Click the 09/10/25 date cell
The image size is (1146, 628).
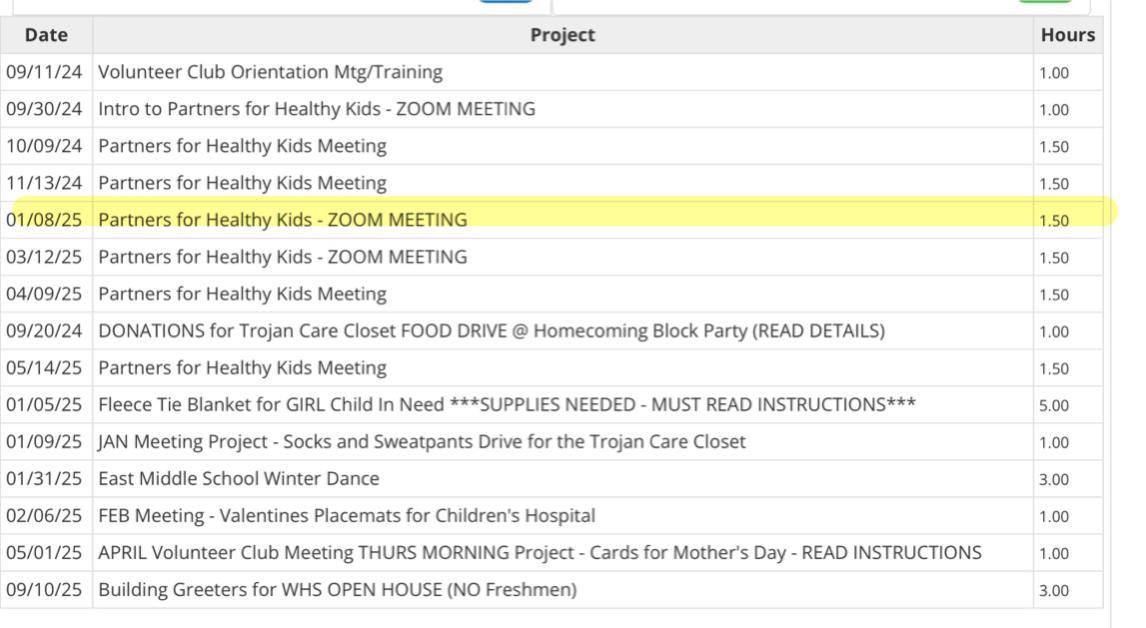pos(44,590)
